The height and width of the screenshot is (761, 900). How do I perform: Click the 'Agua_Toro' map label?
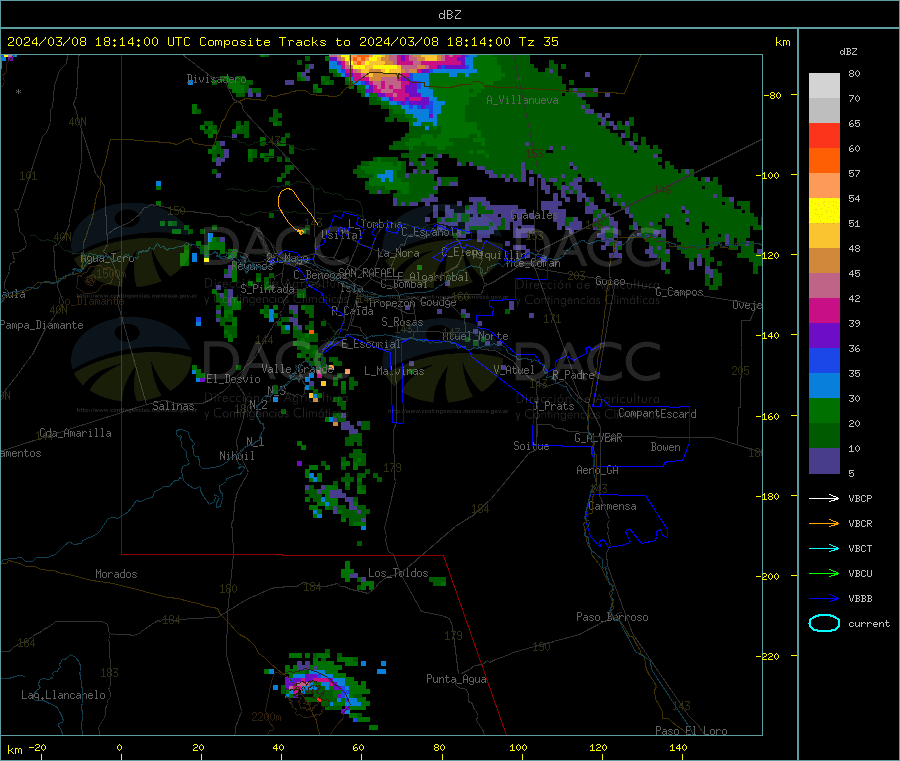click(107, 258)
